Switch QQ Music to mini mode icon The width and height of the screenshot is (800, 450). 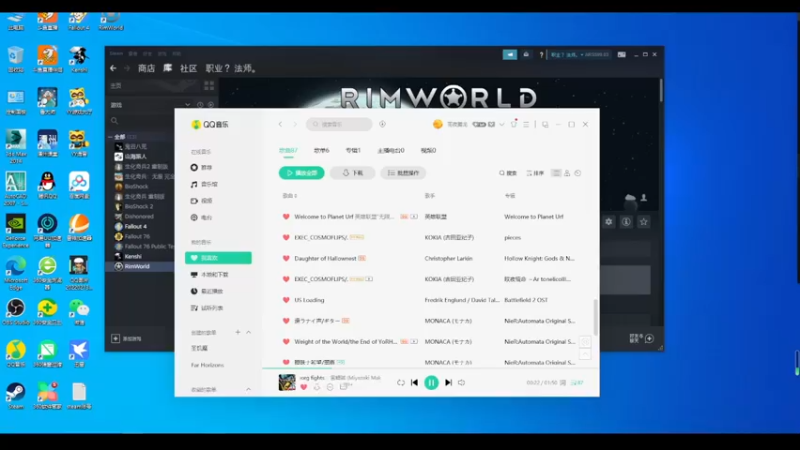pyautogui.click(x=545, y=124)
